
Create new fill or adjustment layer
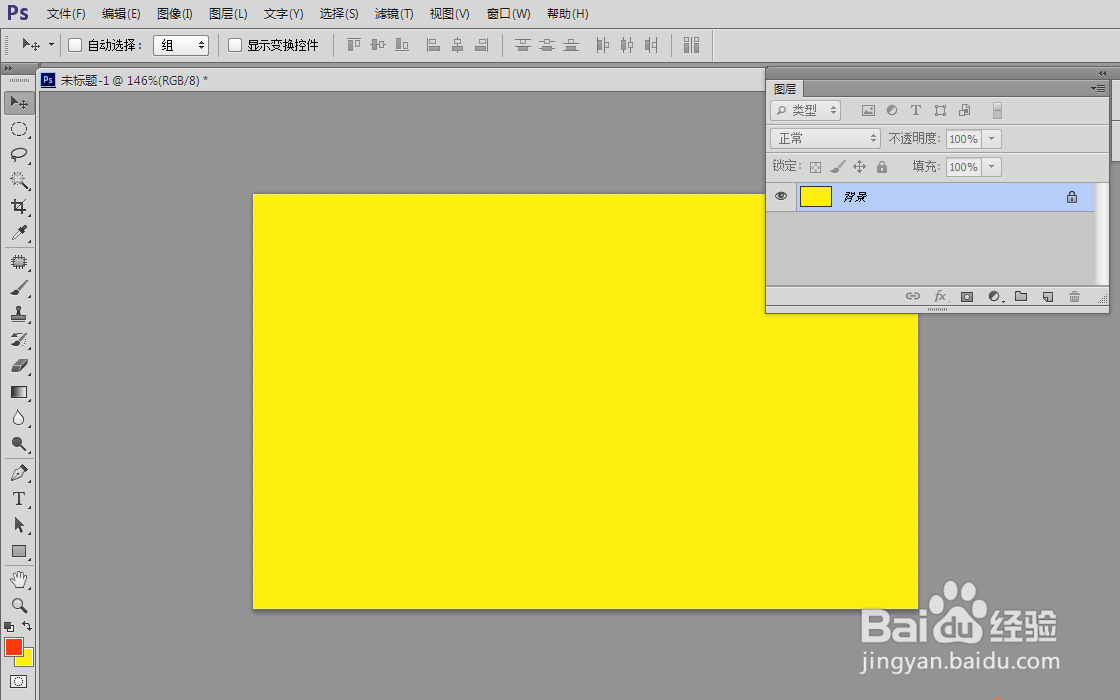tap(994, 296)
